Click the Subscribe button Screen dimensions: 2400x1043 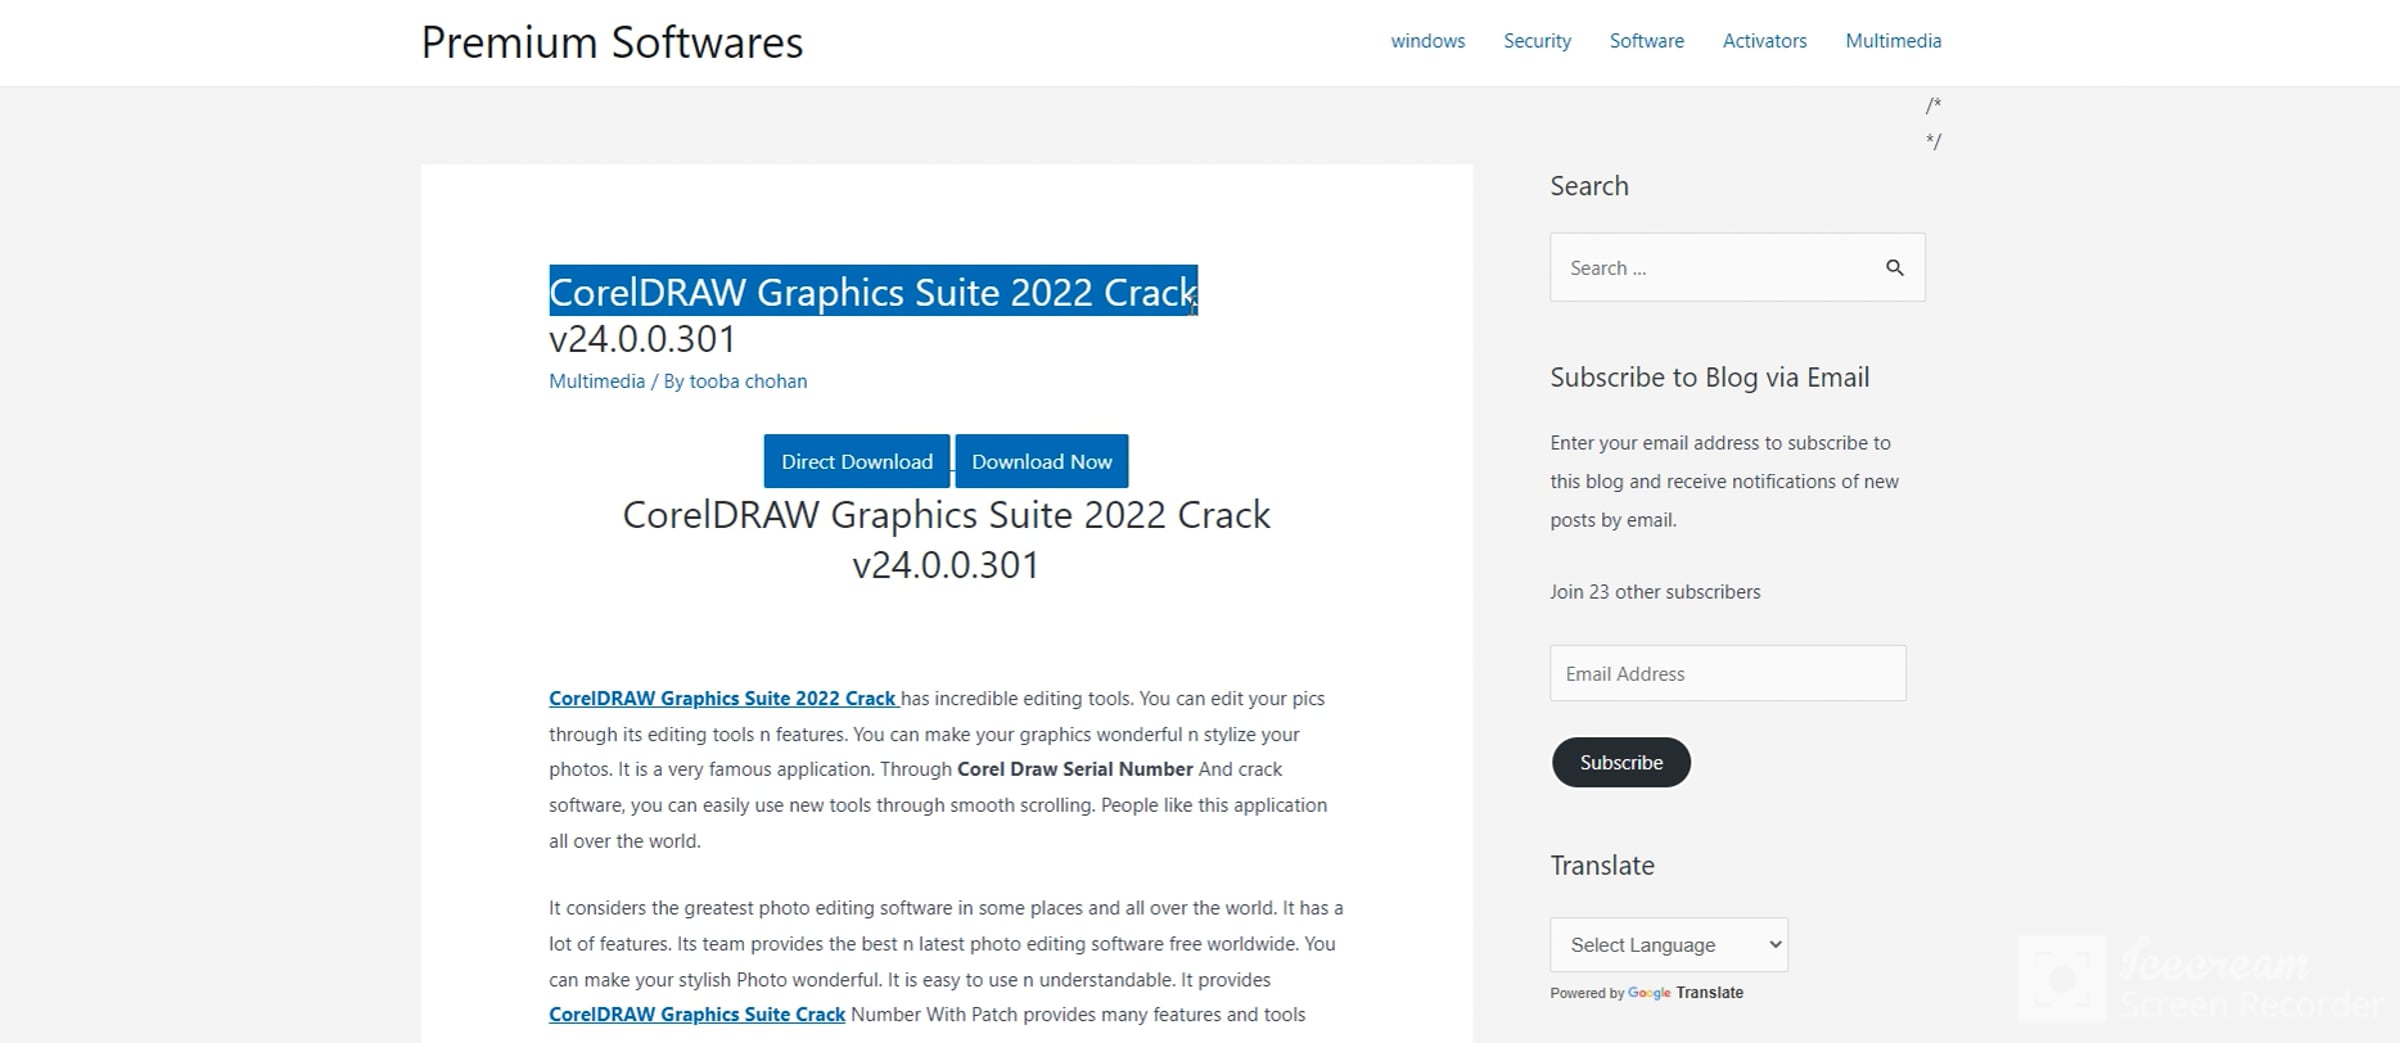click(x=1621, y=762)
